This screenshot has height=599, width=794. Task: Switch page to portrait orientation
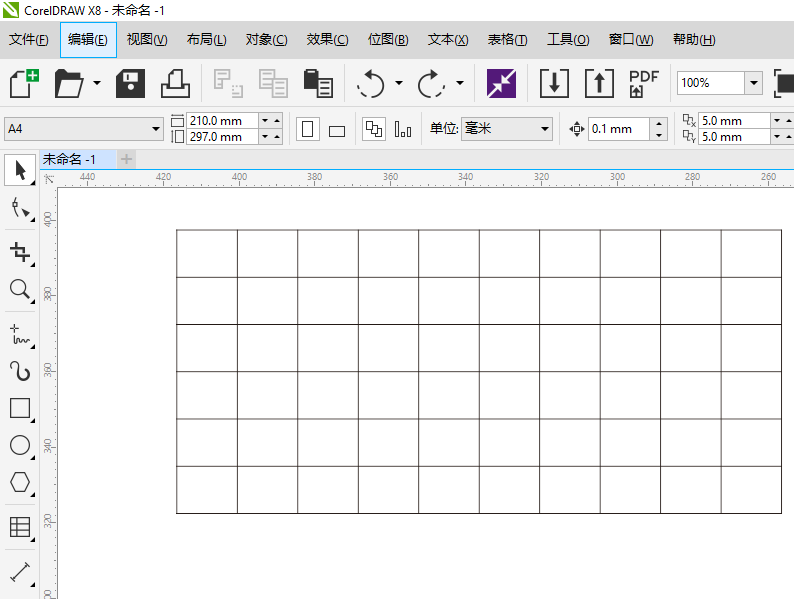pos(308,129)
